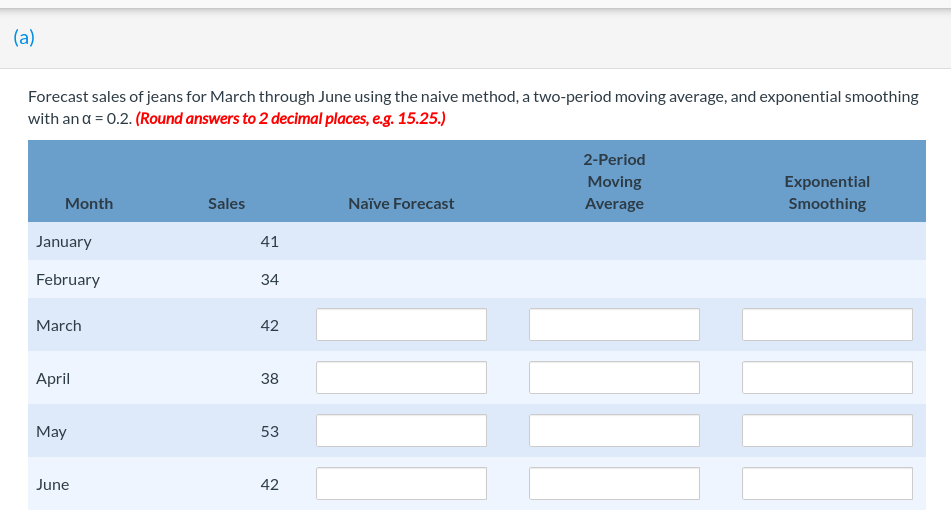Click the April Naïve Forecast input field
951x527 pixels.
coord(401,377)
